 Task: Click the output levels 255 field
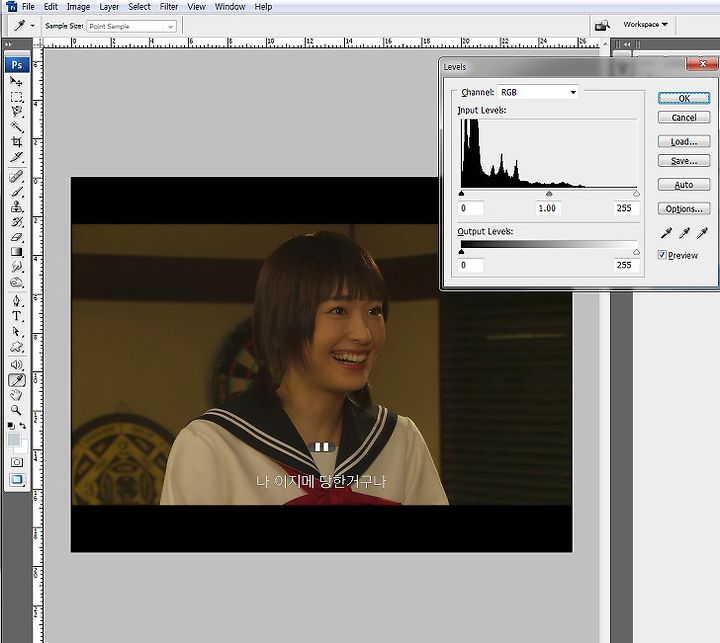coord(626,265)
